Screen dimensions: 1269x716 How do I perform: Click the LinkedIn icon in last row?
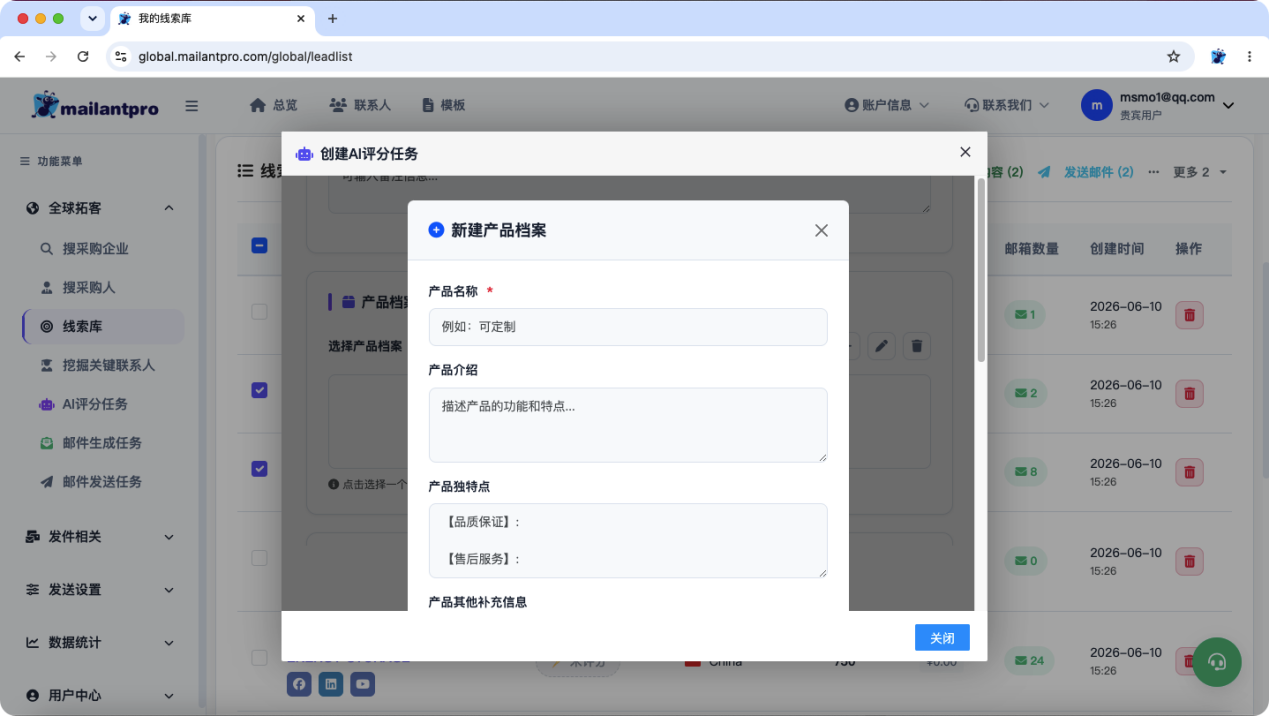point(331,684)
